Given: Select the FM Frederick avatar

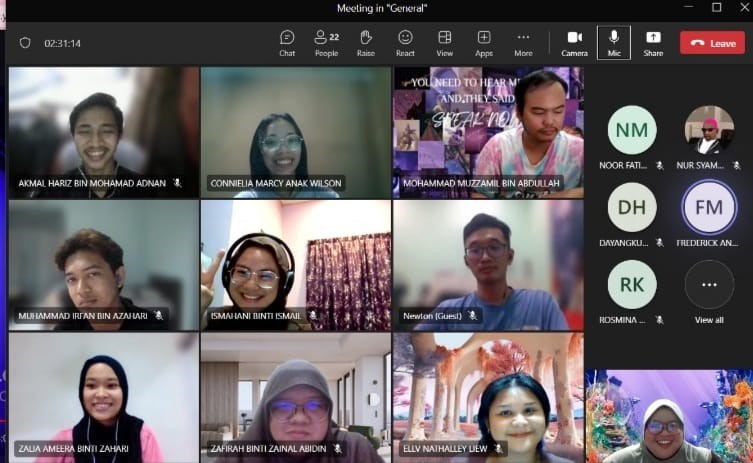Looking at the screenshot, I should tap(709, 208).
